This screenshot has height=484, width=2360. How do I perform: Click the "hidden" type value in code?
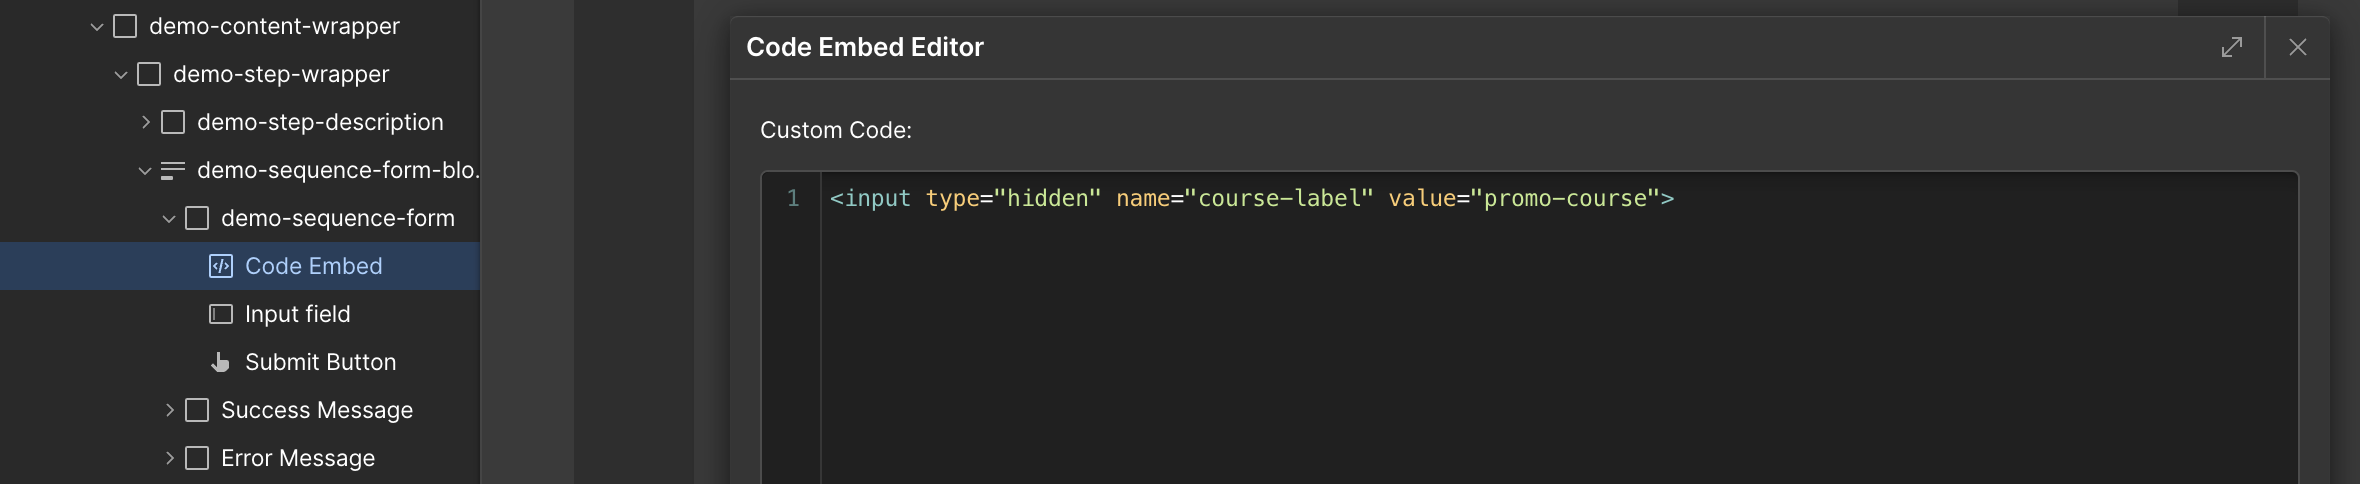point(1047,198)
